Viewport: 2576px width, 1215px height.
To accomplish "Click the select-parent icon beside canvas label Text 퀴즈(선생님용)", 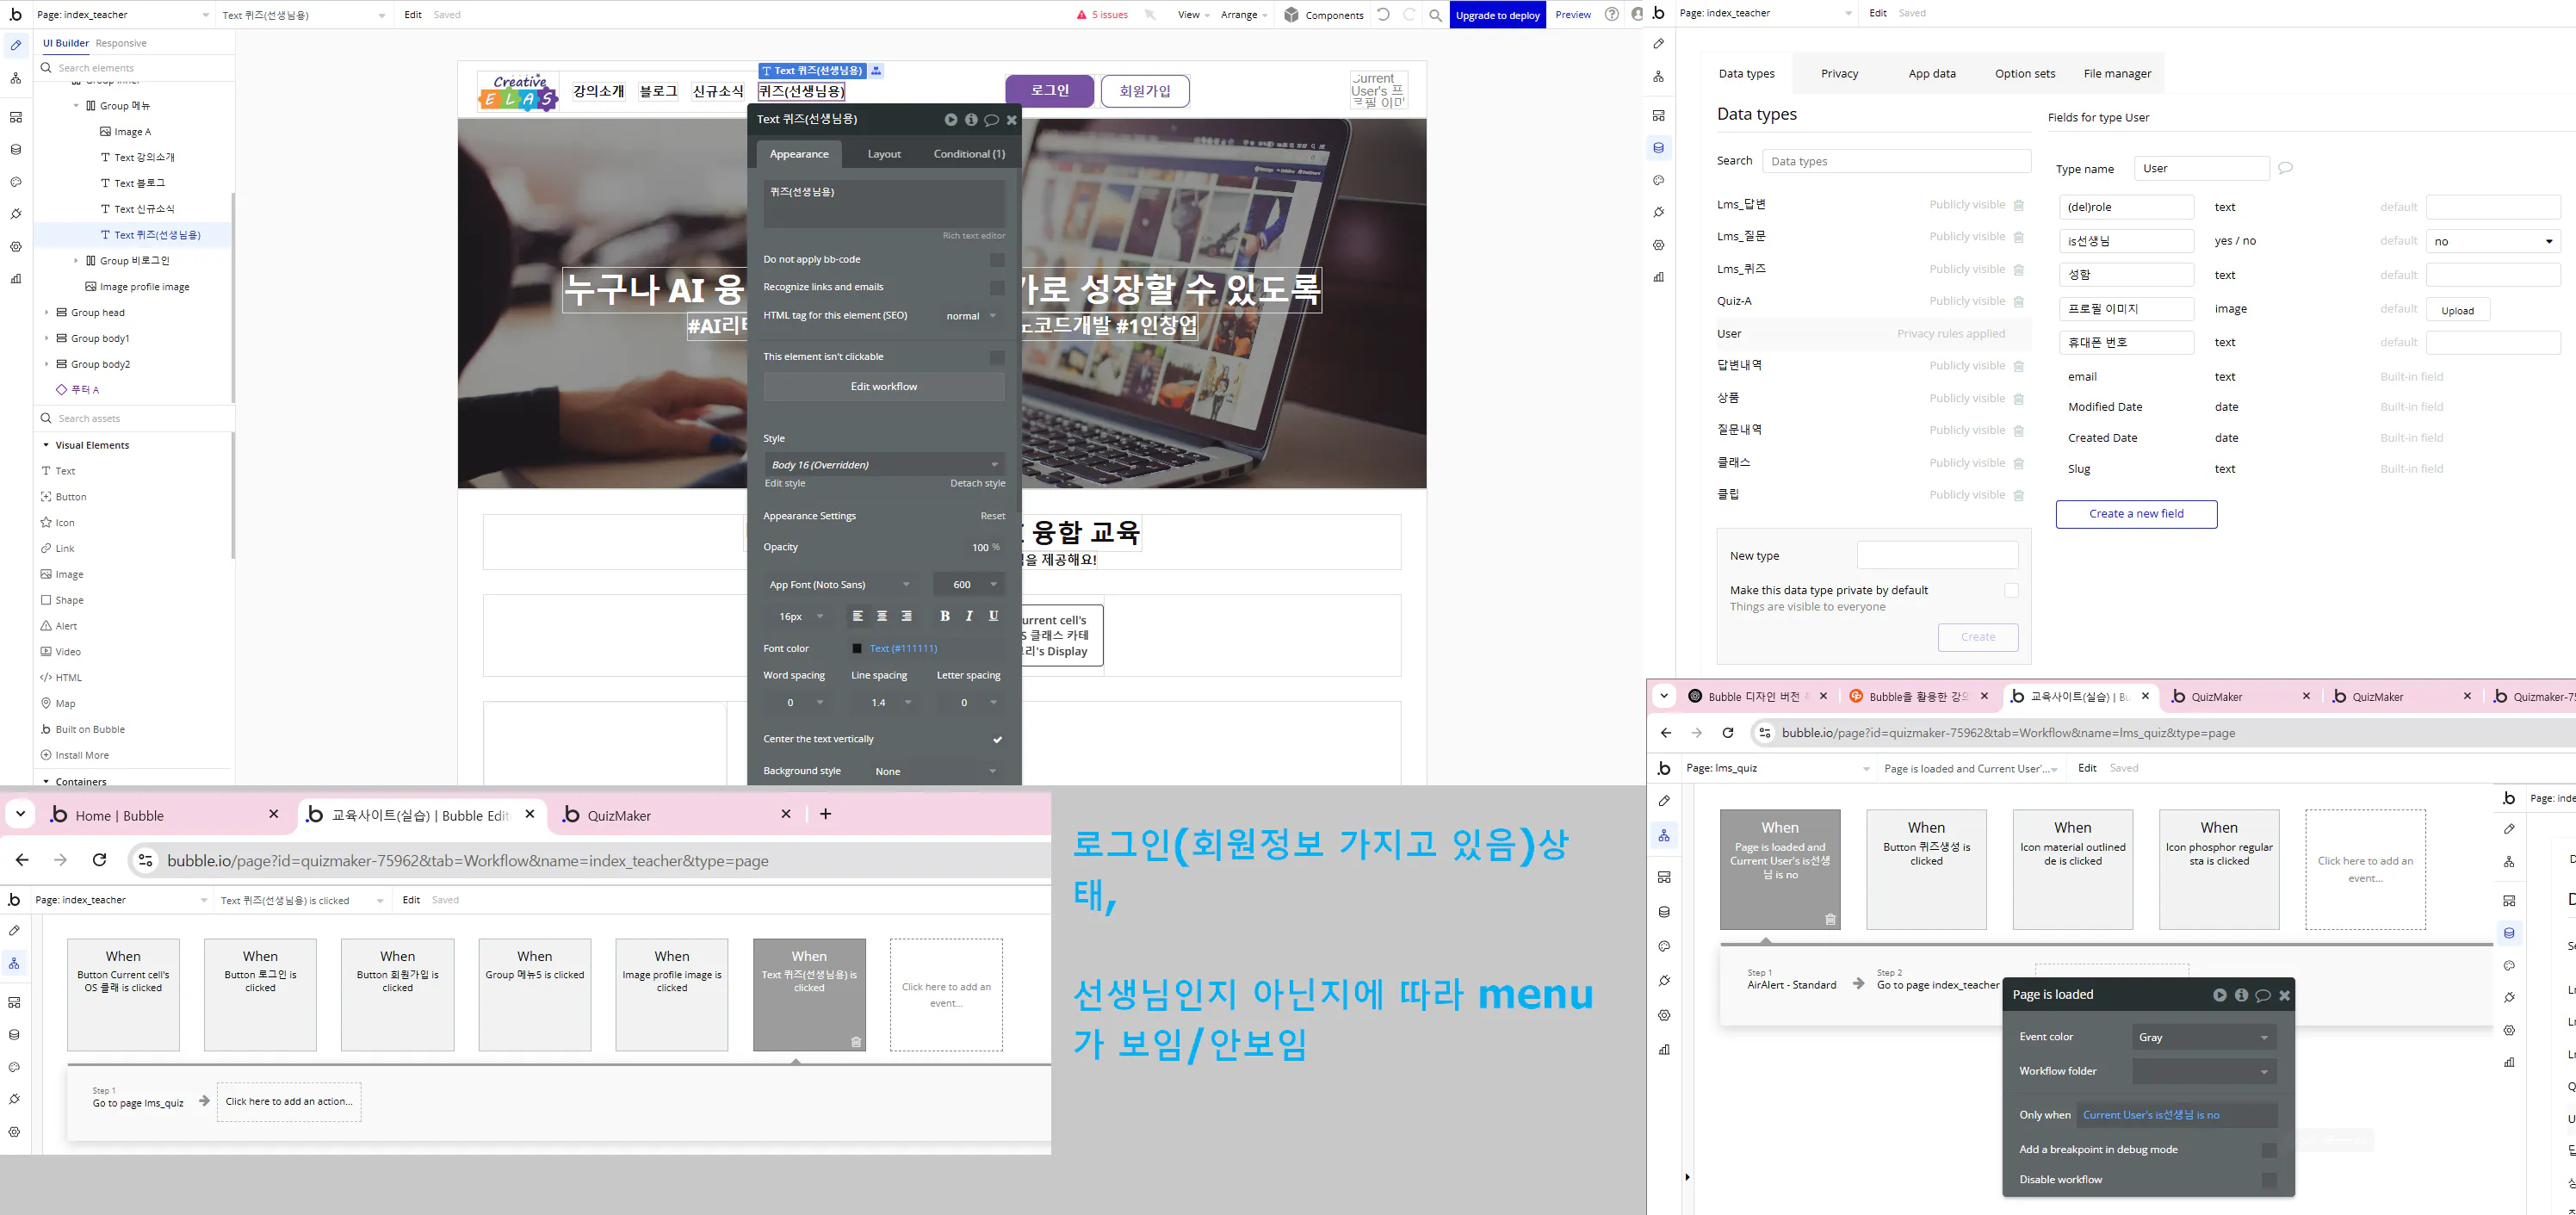I will point(876,71).
